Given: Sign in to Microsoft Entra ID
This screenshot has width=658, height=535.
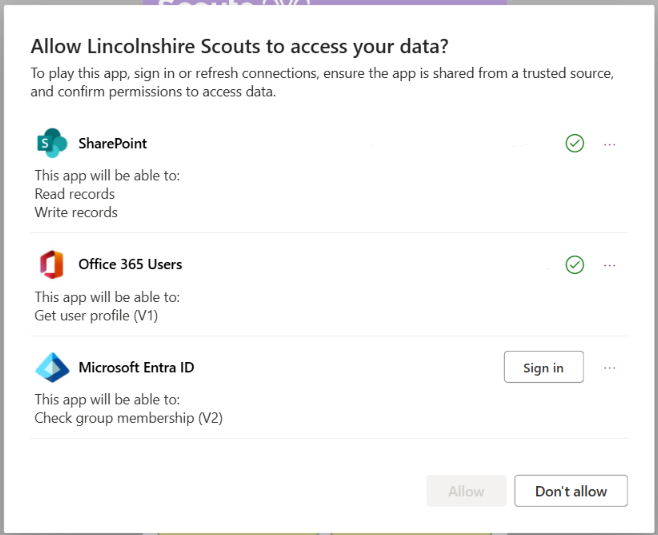Looking at the screenshot, I should [x=543, y=367].
